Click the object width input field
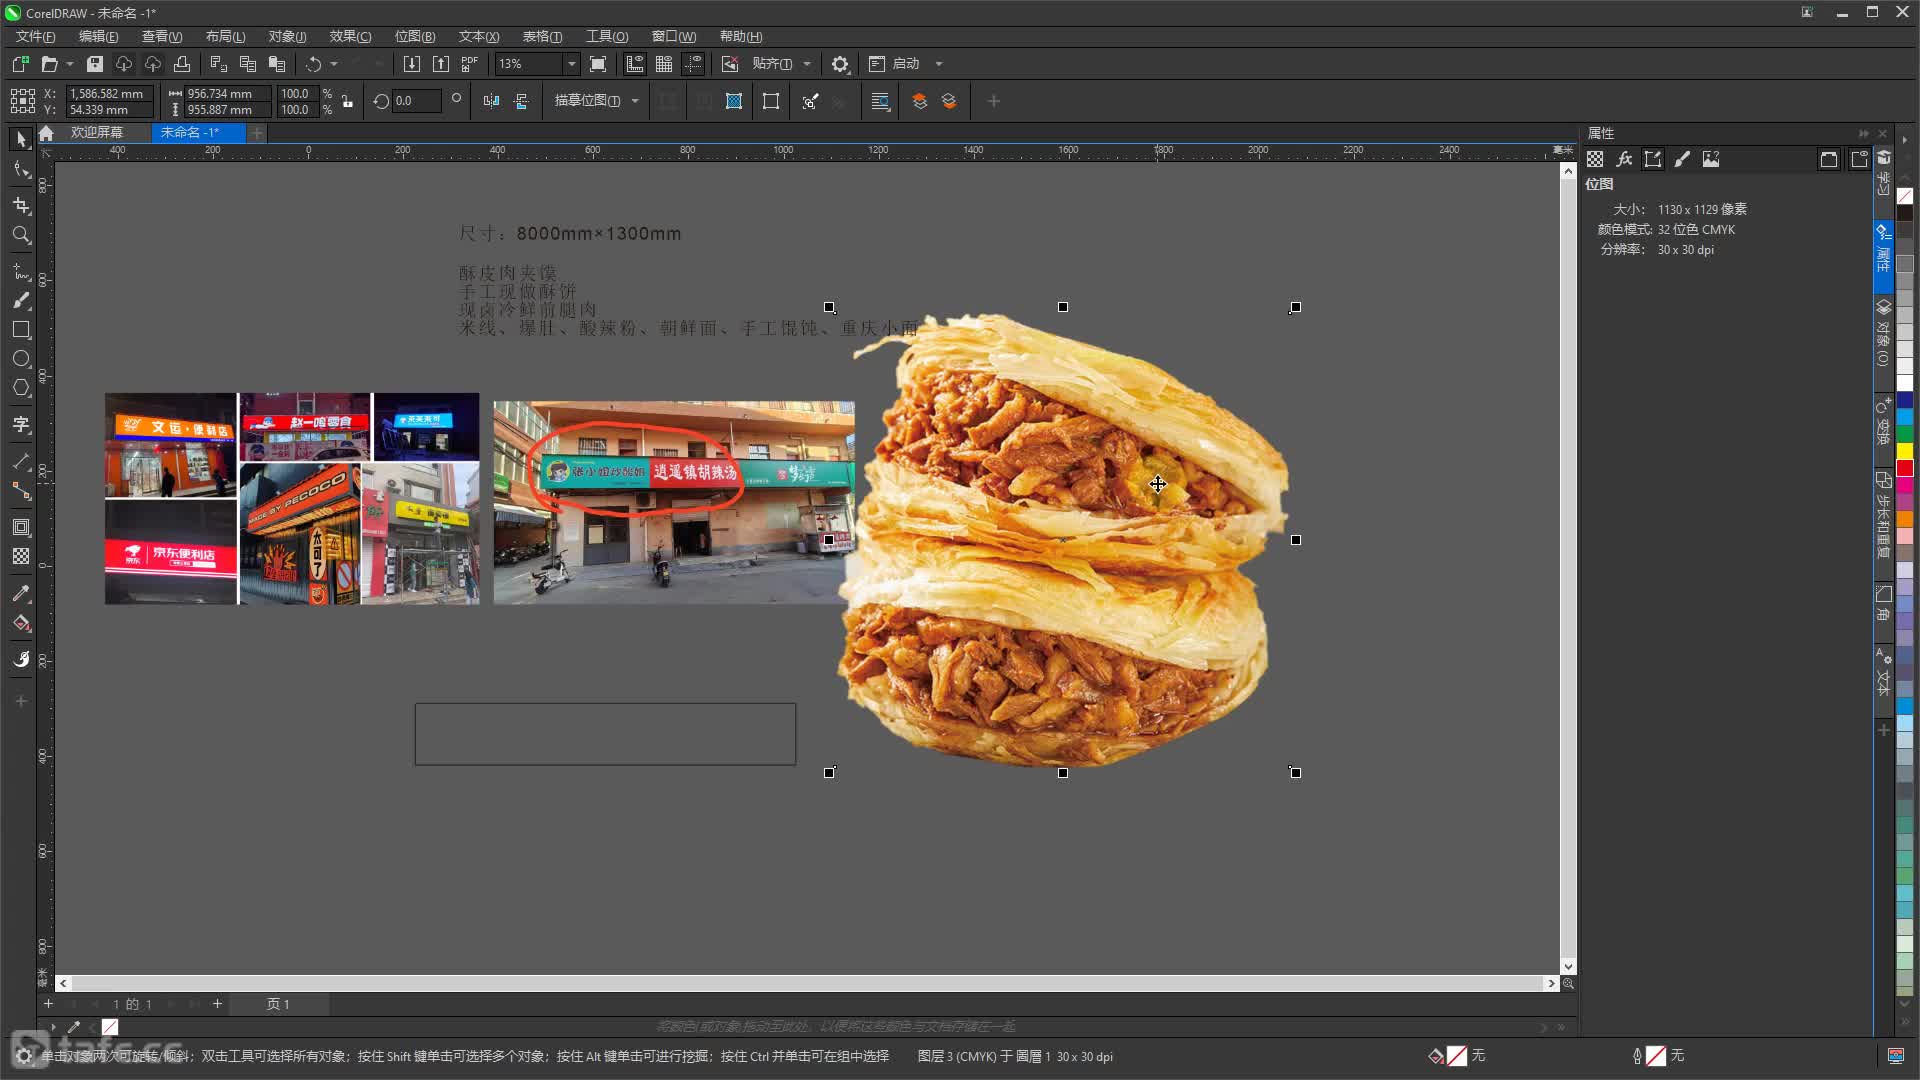This screenshot has height=1080, width=1920. [227, 93]
